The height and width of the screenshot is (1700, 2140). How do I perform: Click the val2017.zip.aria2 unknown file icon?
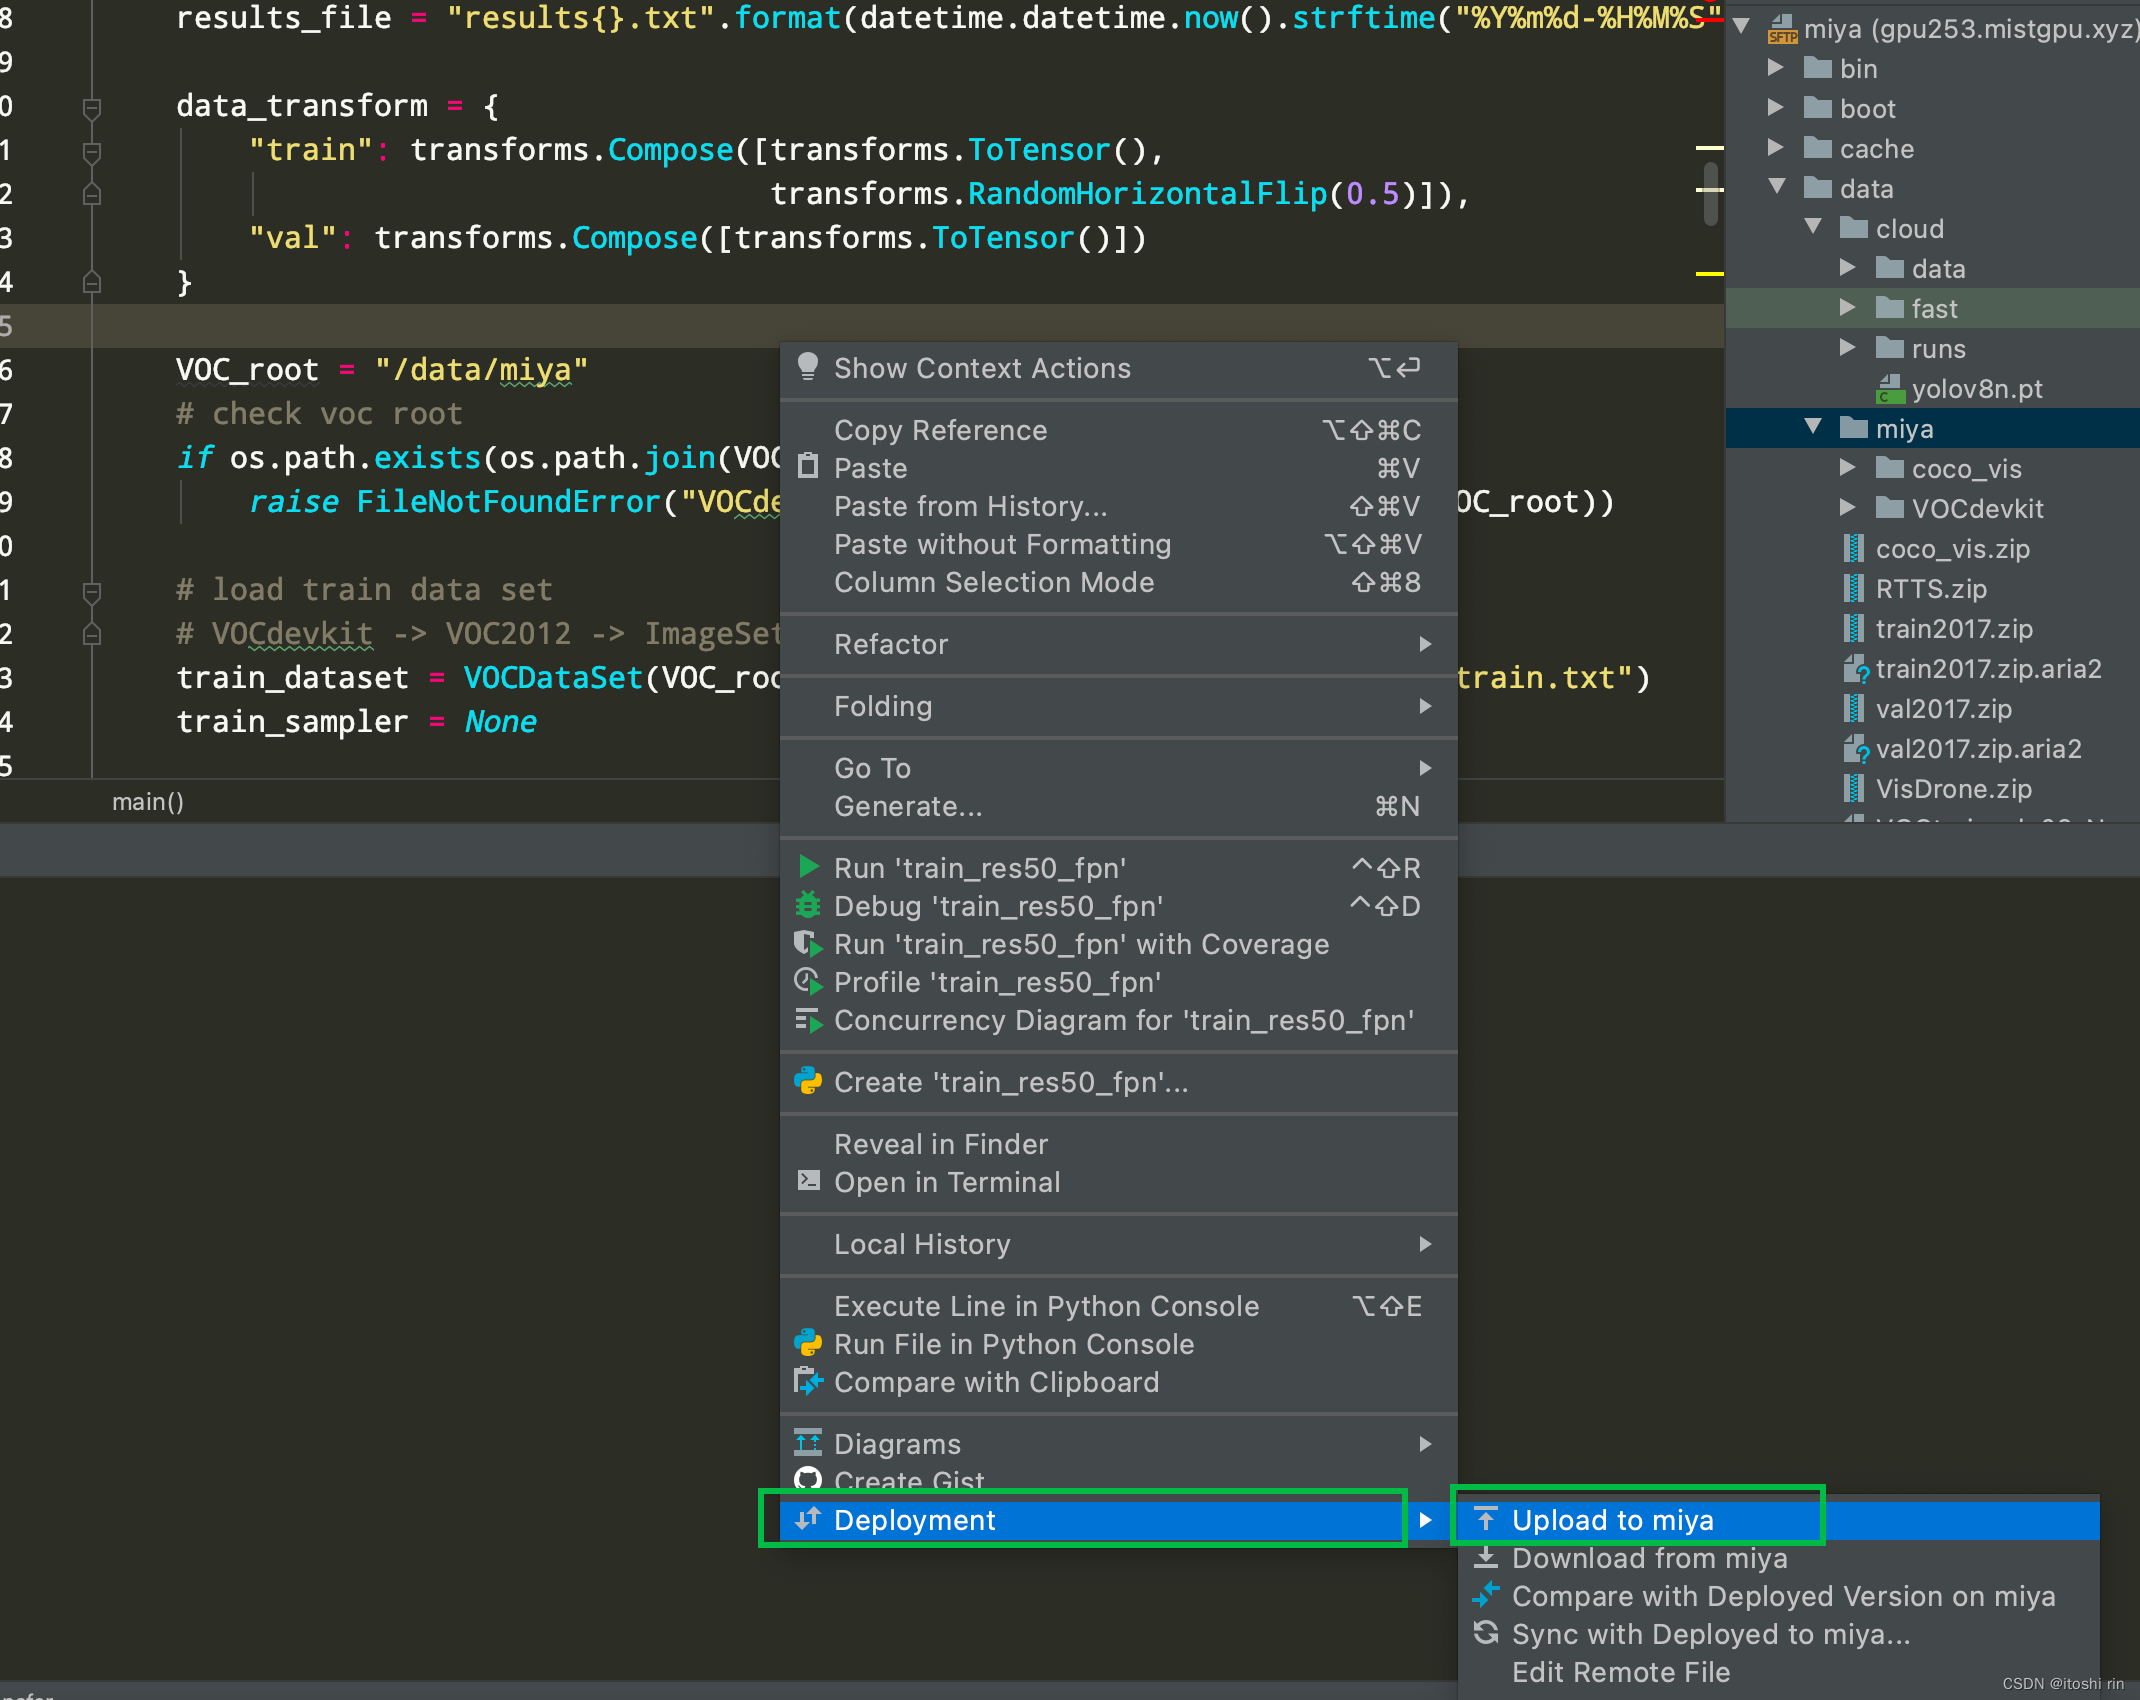point(1855,748)
